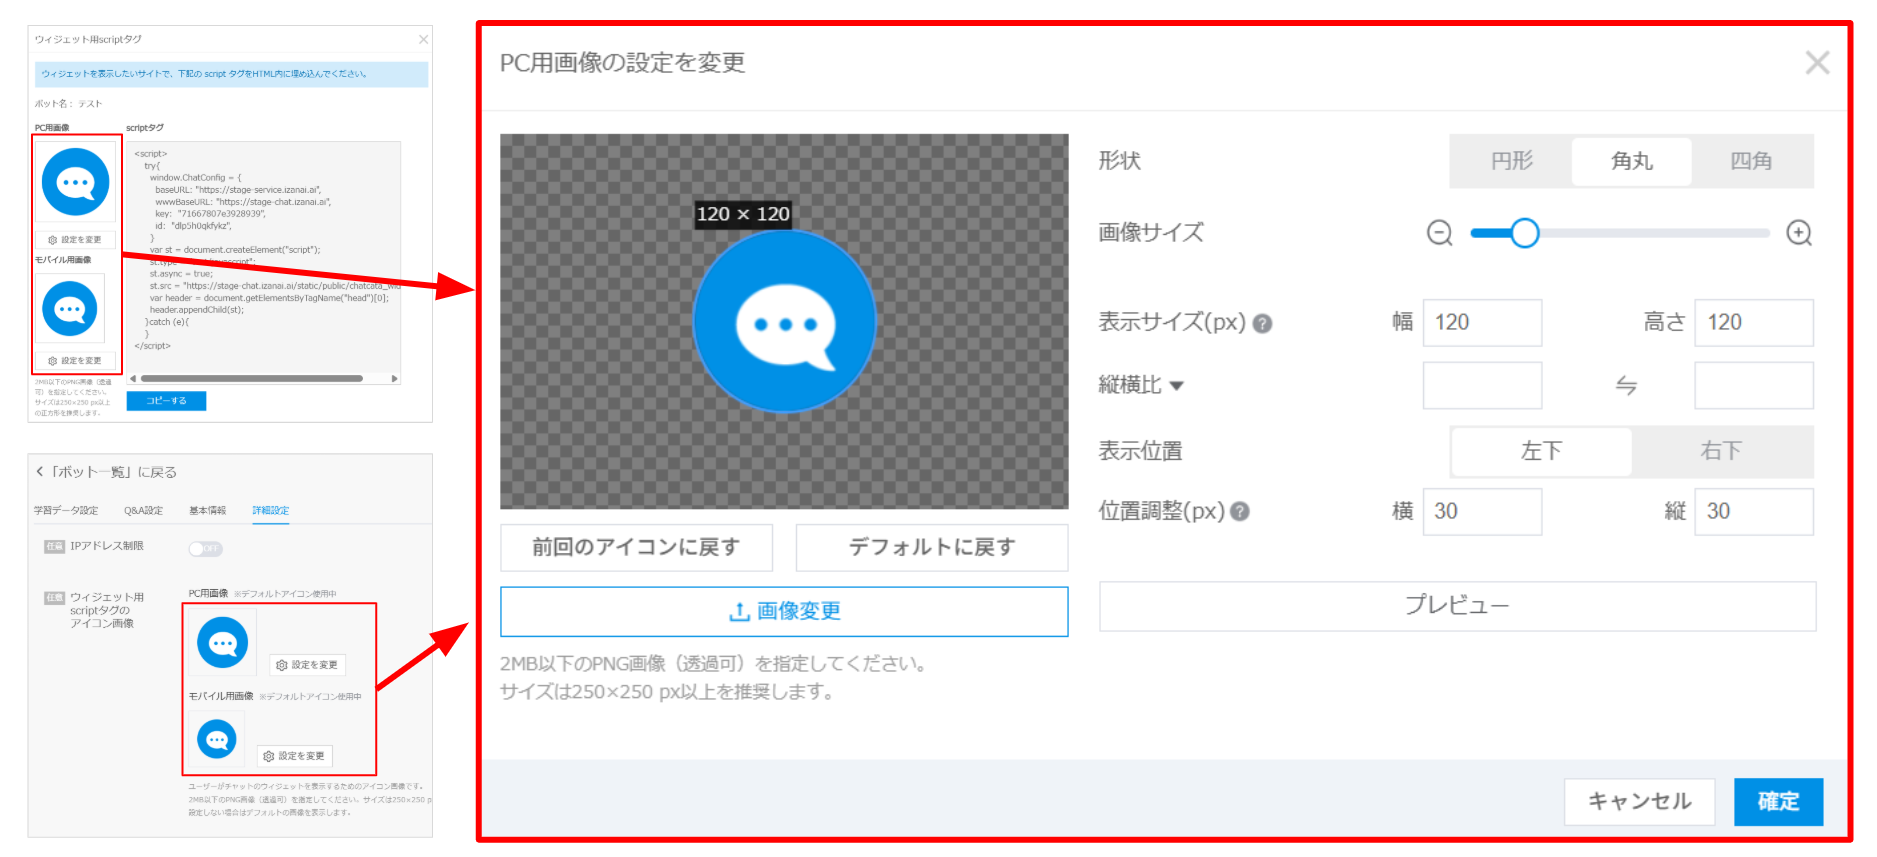
Task: Toggle the IPアドレス制限 switch
Action: (x=205, y=548)
